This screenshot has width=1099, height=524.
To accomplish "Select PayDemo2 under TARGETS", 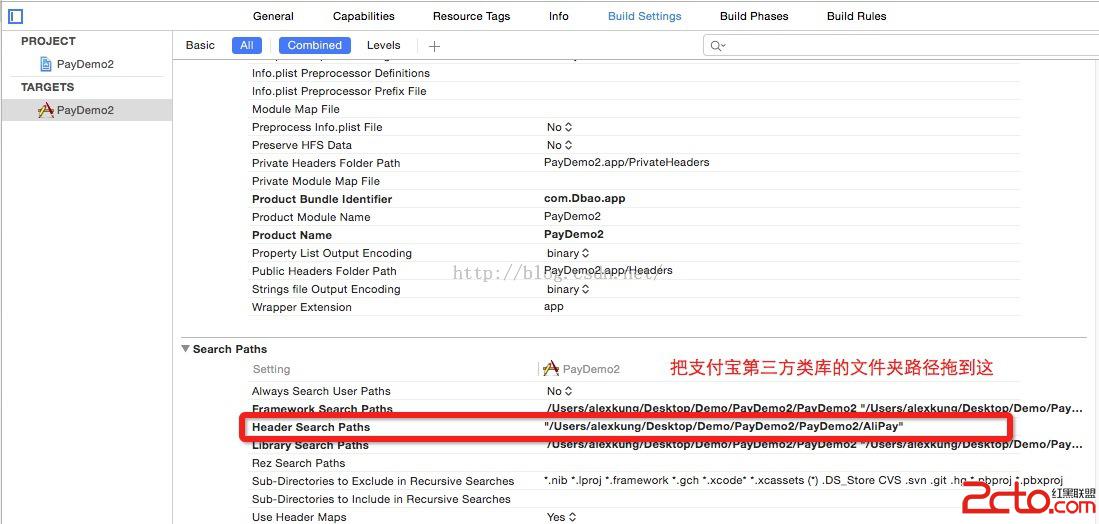I will click(x=85, y=110).
